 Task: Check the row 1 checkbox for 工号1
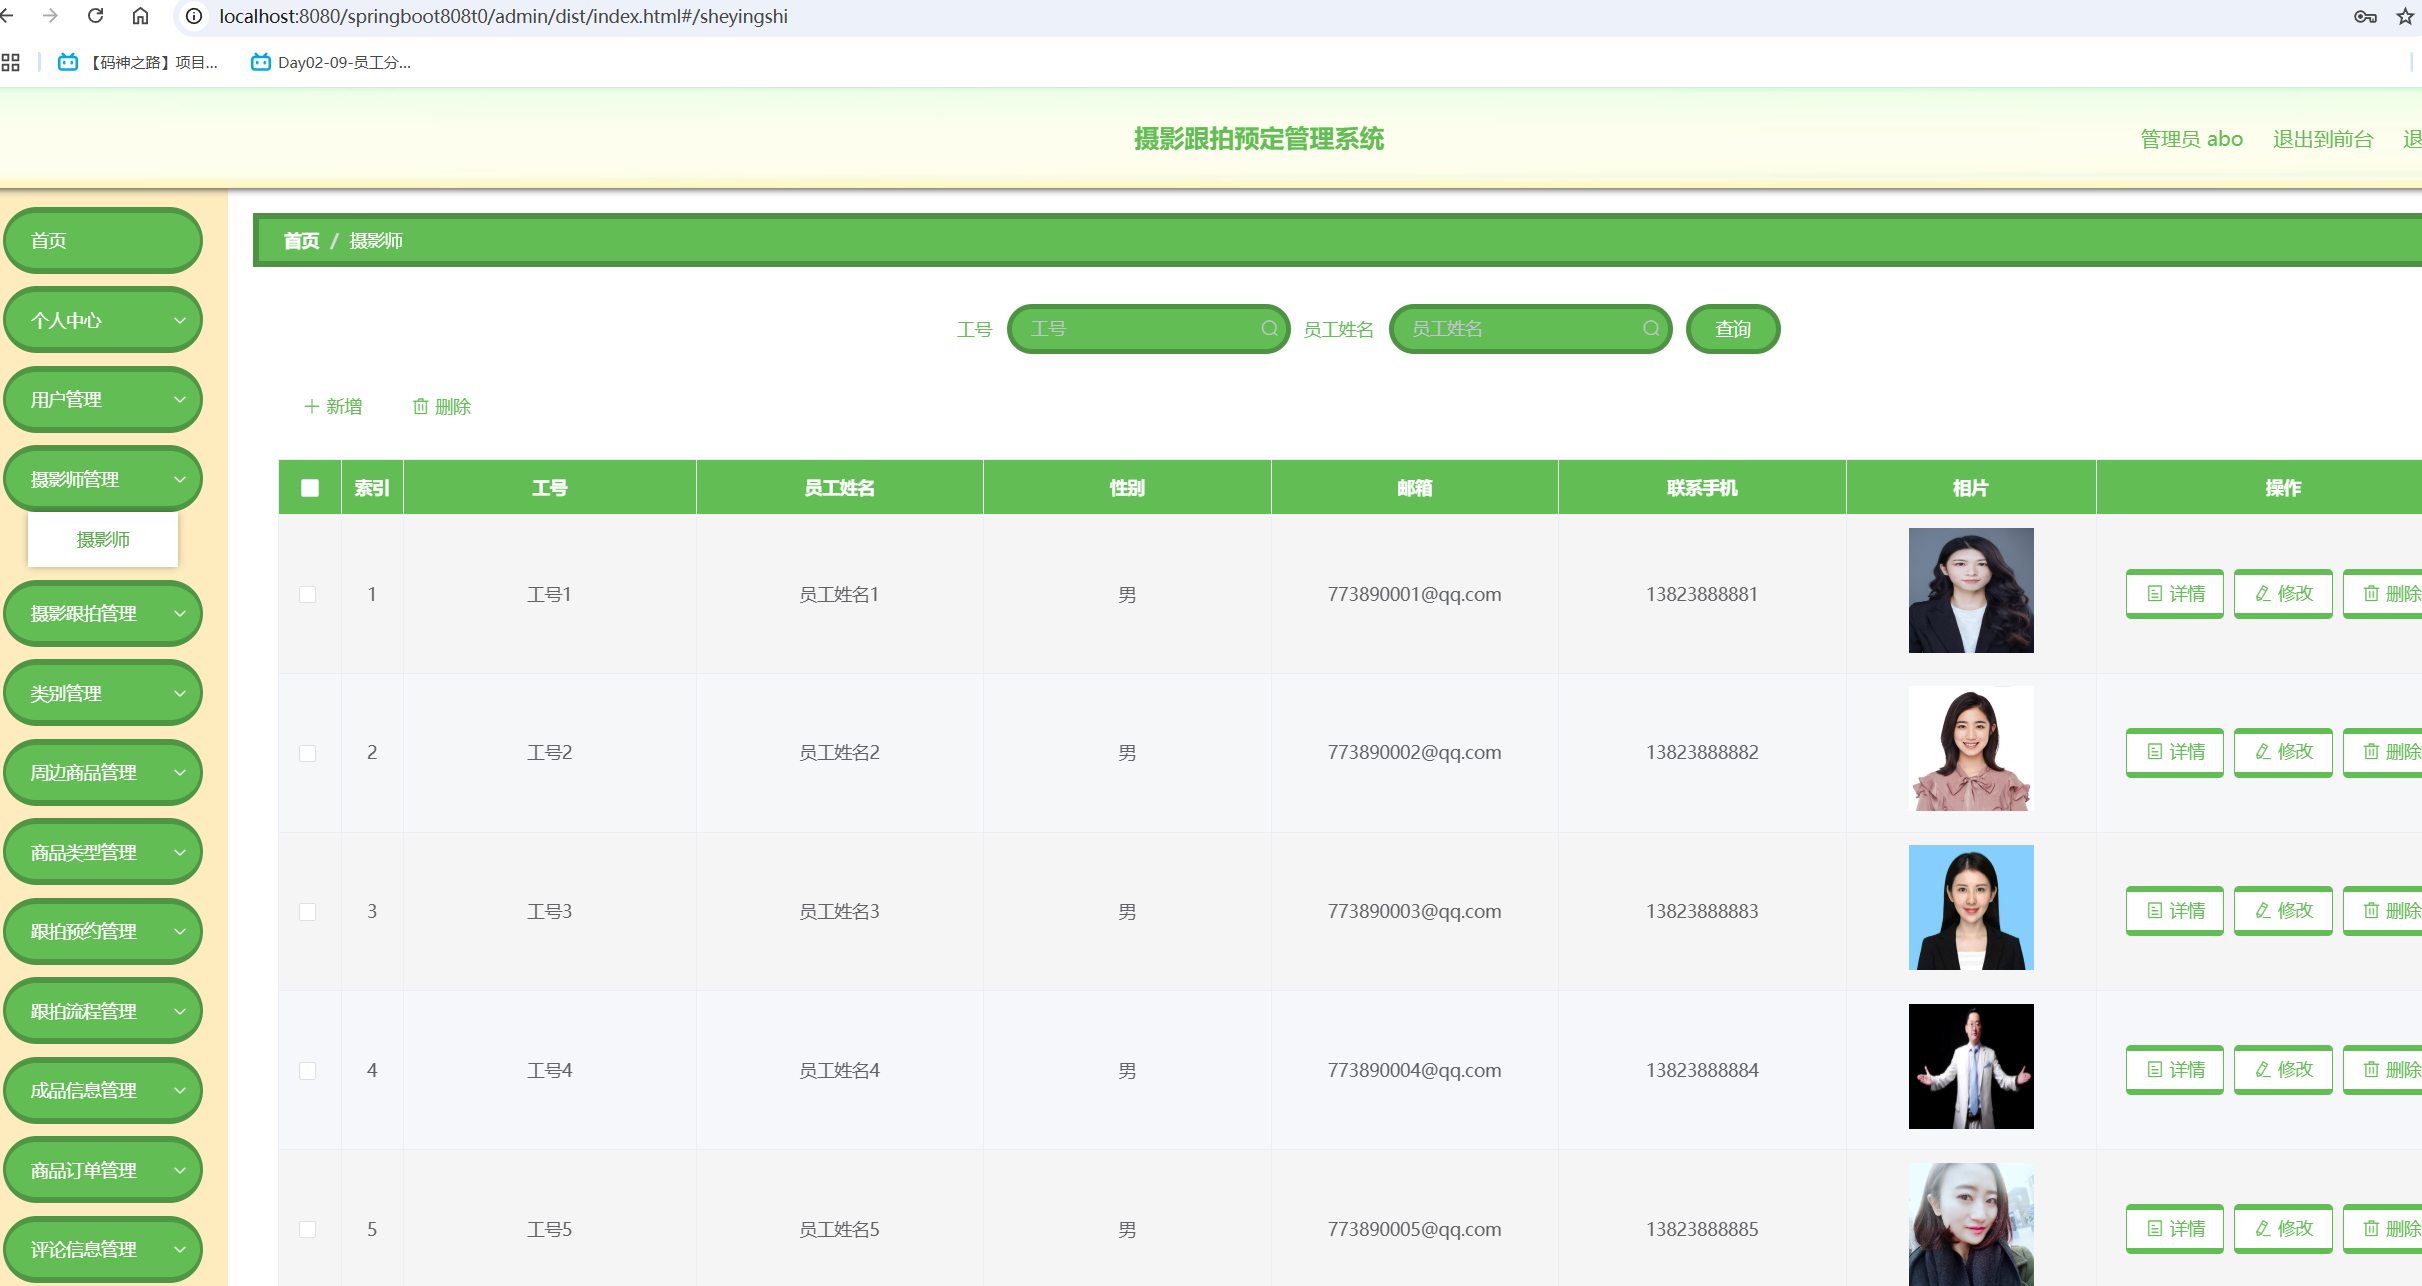[x=308, y=595]
